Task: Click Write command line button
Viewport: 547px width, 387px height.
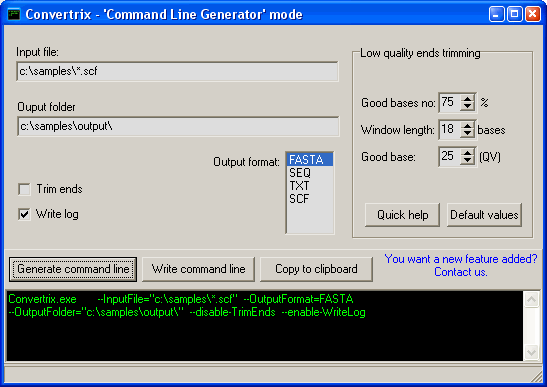Action: 198,269
